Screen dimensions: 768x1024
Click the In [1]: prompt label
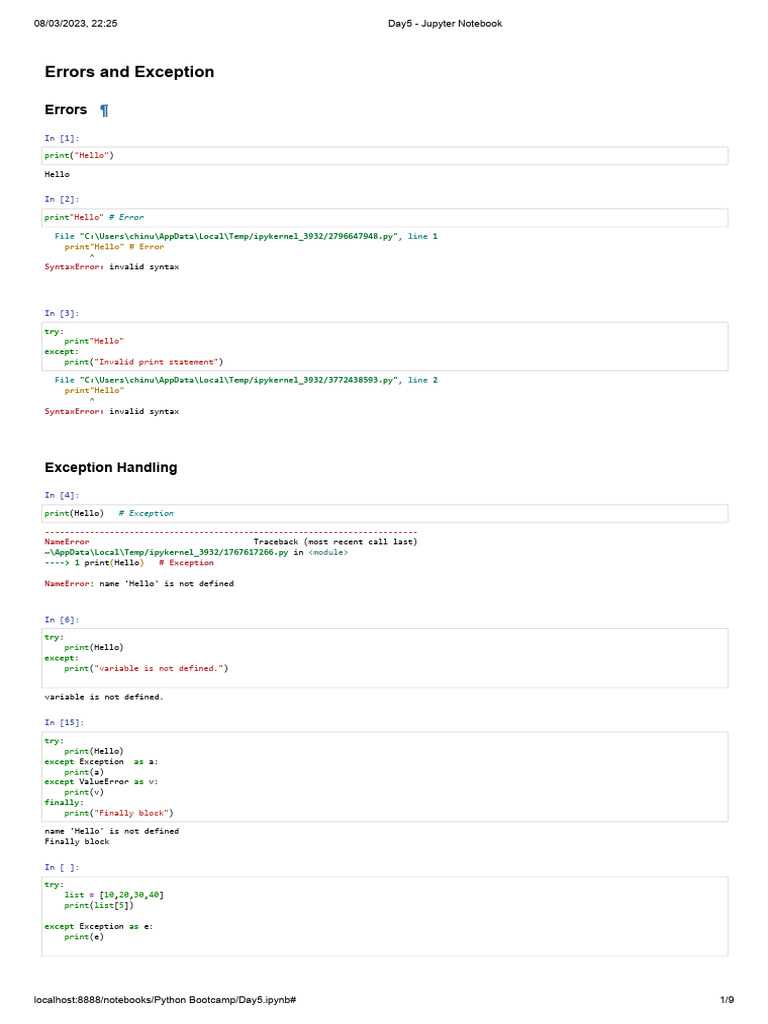(x=61, y=138)
